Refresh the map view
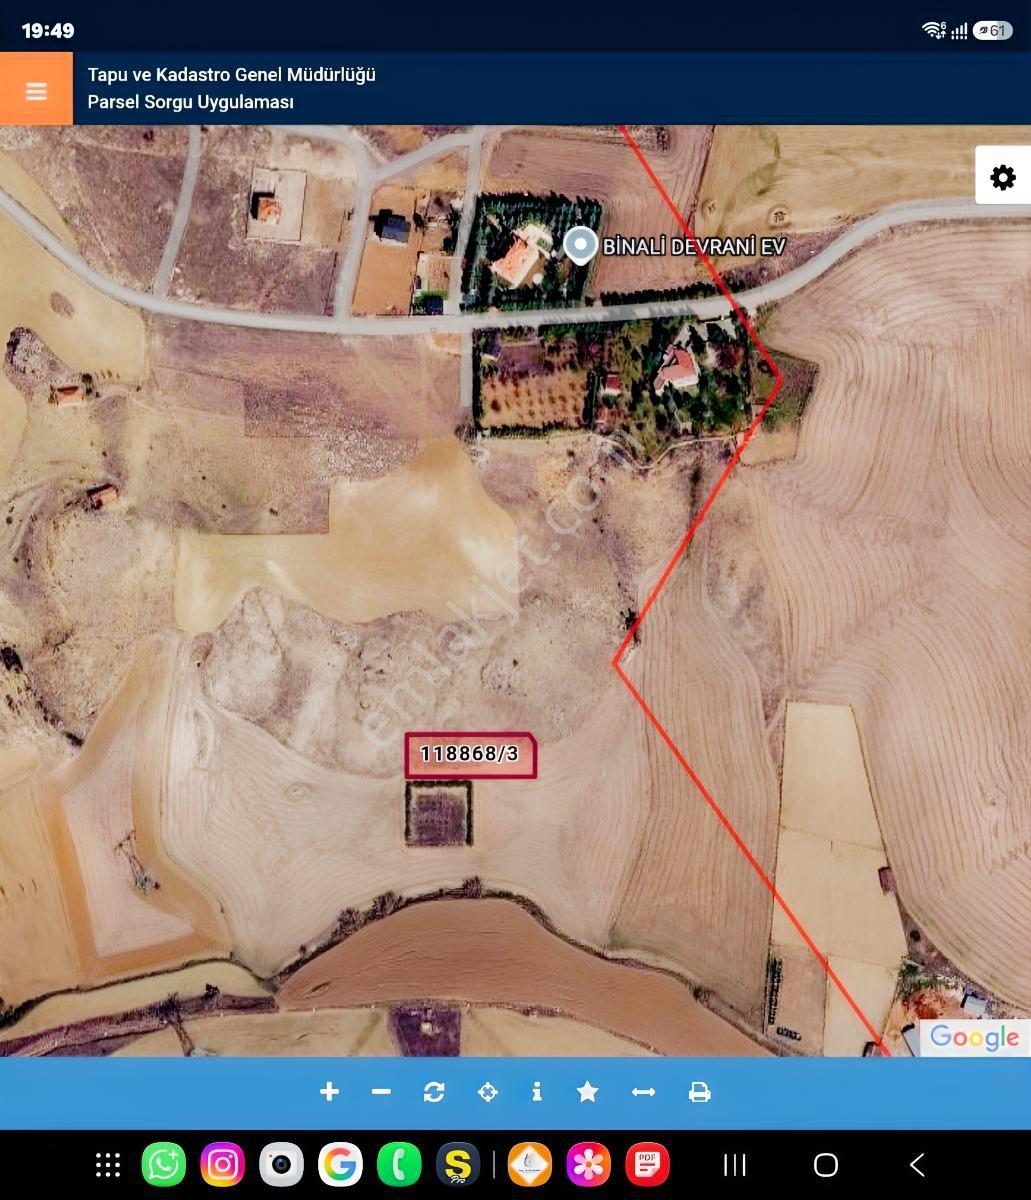Image resolution: width=1031 pixels, height=1200 pixels. pyautogui.click(x=434, y=1092)
